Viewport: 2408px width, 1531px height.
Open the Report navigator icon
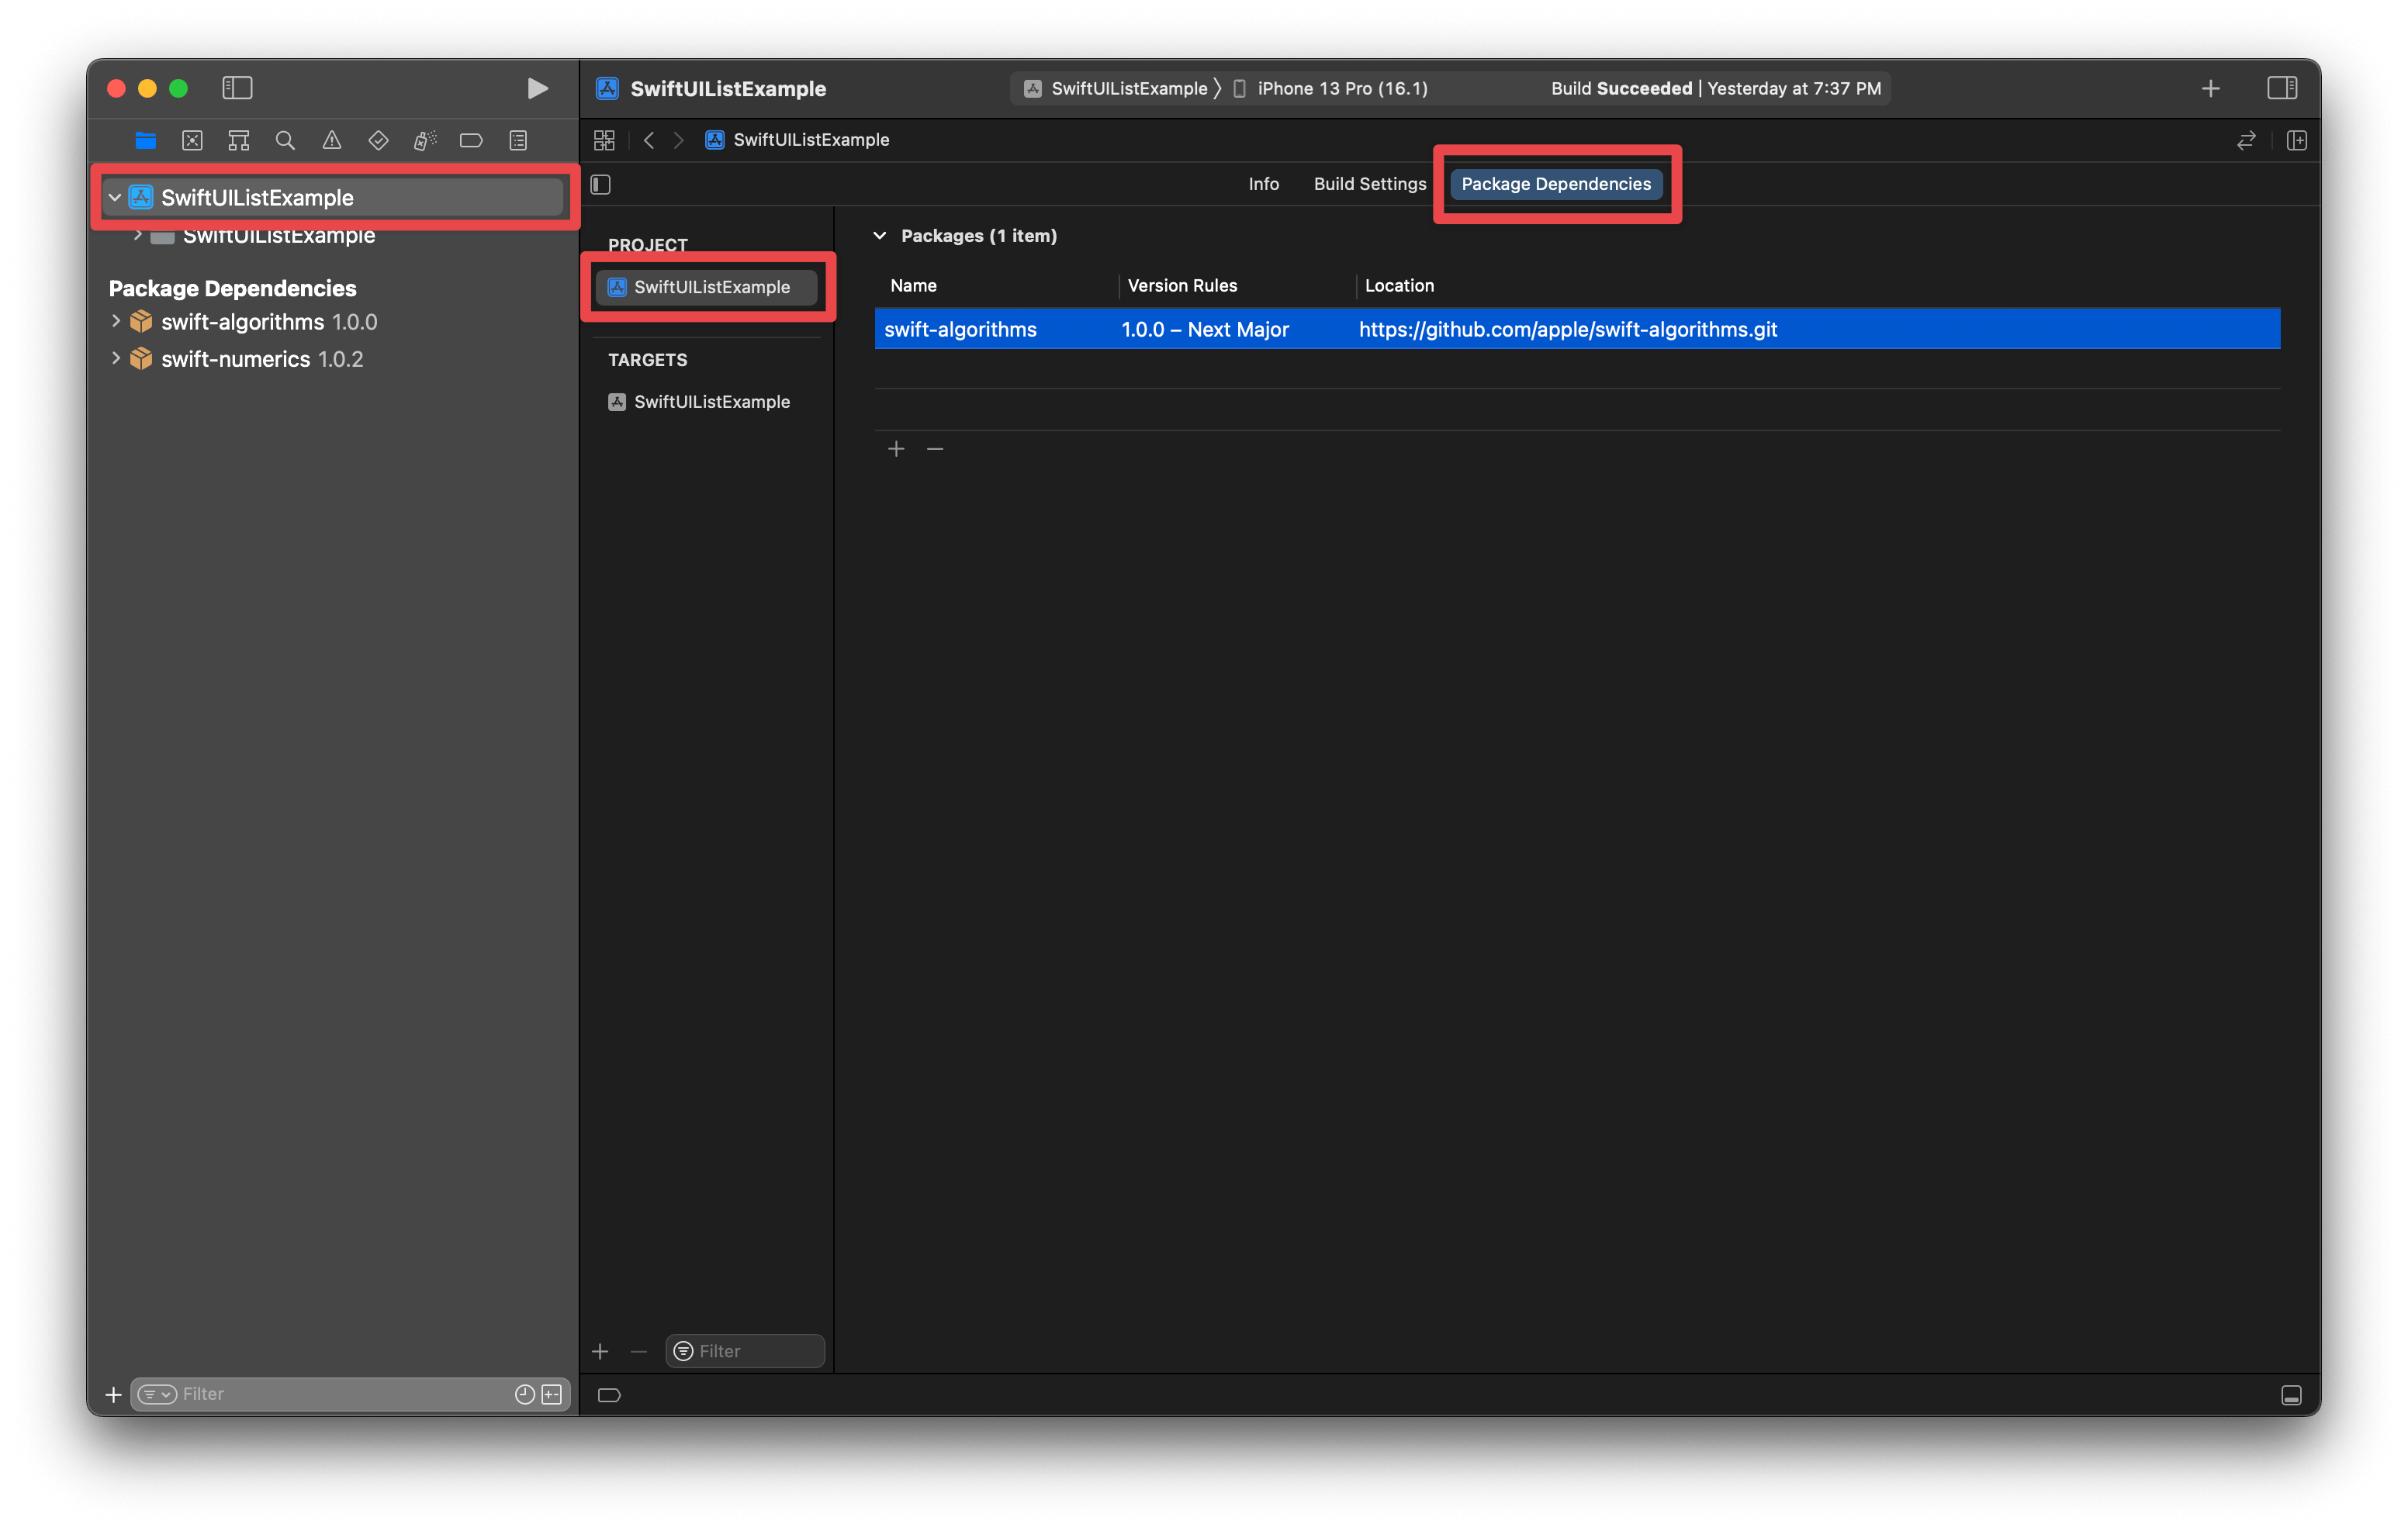(x=518, y=140)
